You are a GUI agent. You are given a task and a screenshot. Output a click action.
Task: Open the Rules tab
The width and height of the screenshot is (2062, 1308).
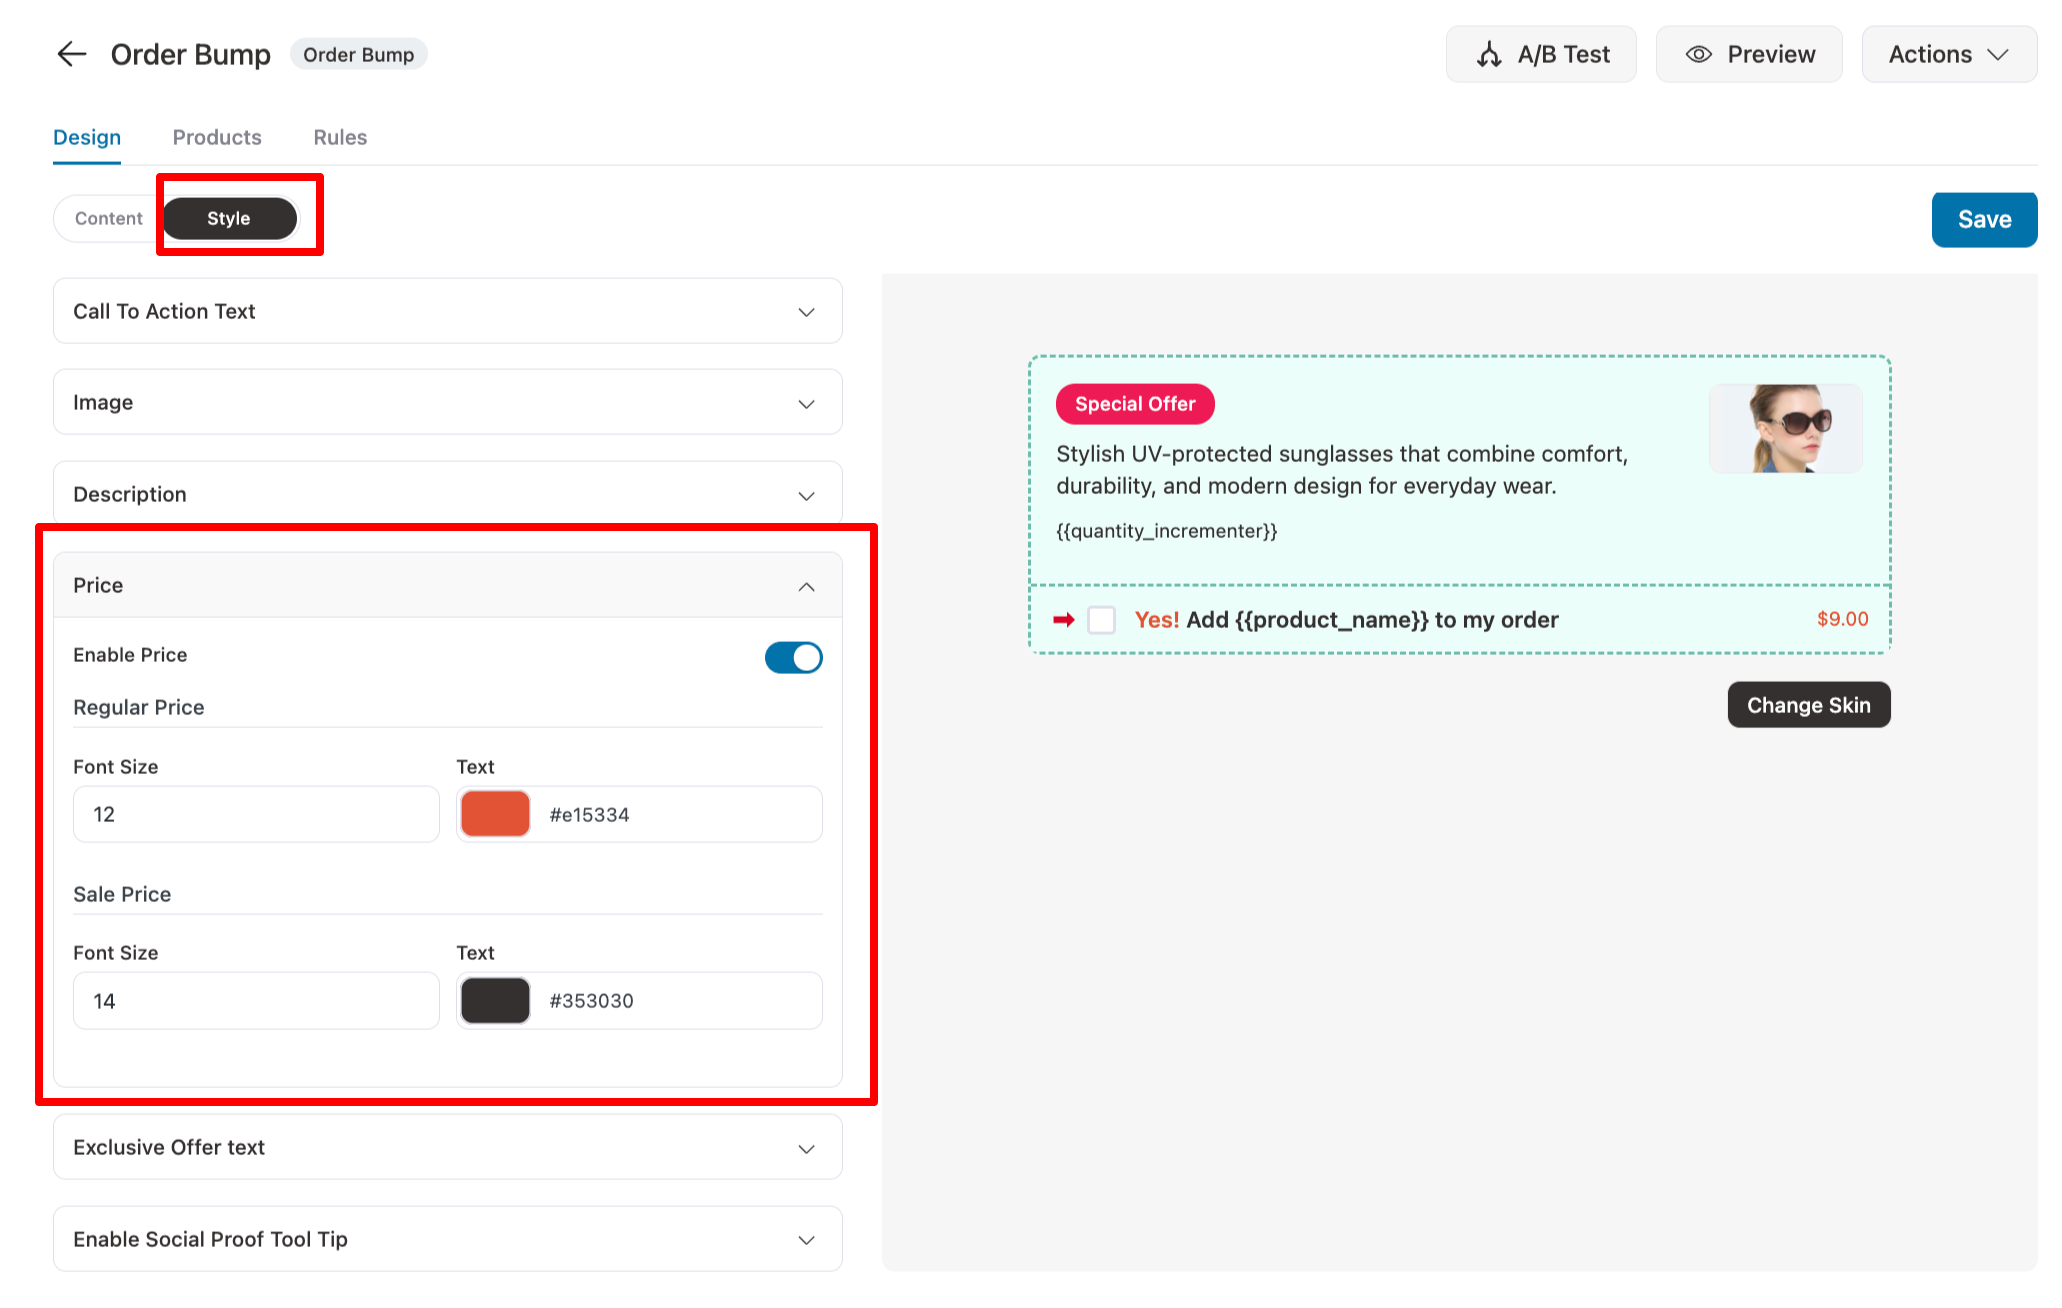click(x=340, y=137)
